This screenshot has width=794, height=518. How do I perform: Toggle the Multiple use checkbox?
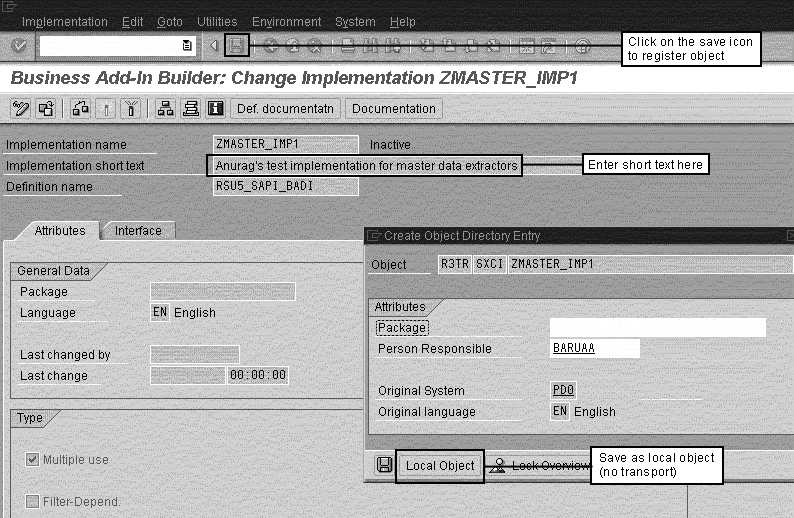click(x=33, y=460)
